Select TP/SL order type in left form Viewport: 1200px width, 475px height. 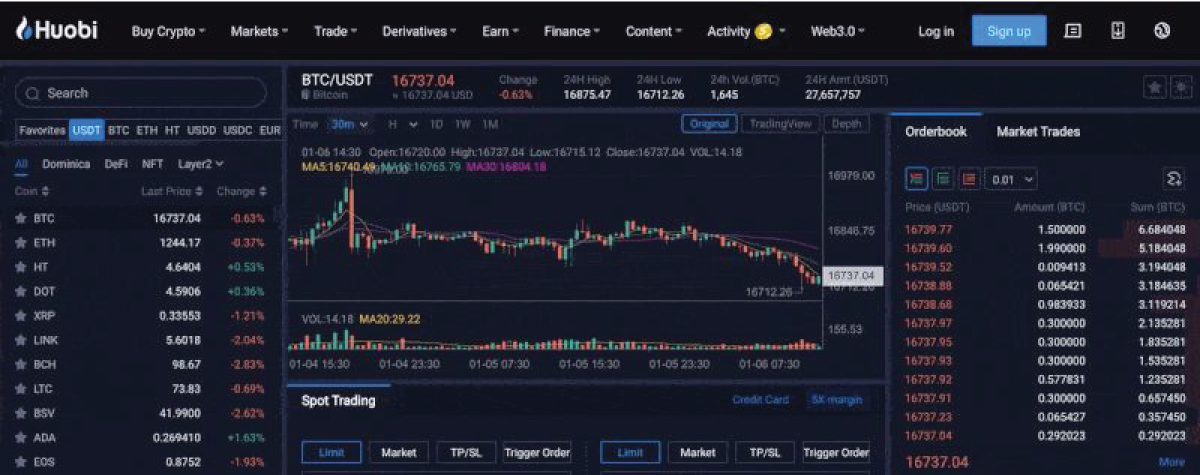pyautogui.click(x=466, y=453)
